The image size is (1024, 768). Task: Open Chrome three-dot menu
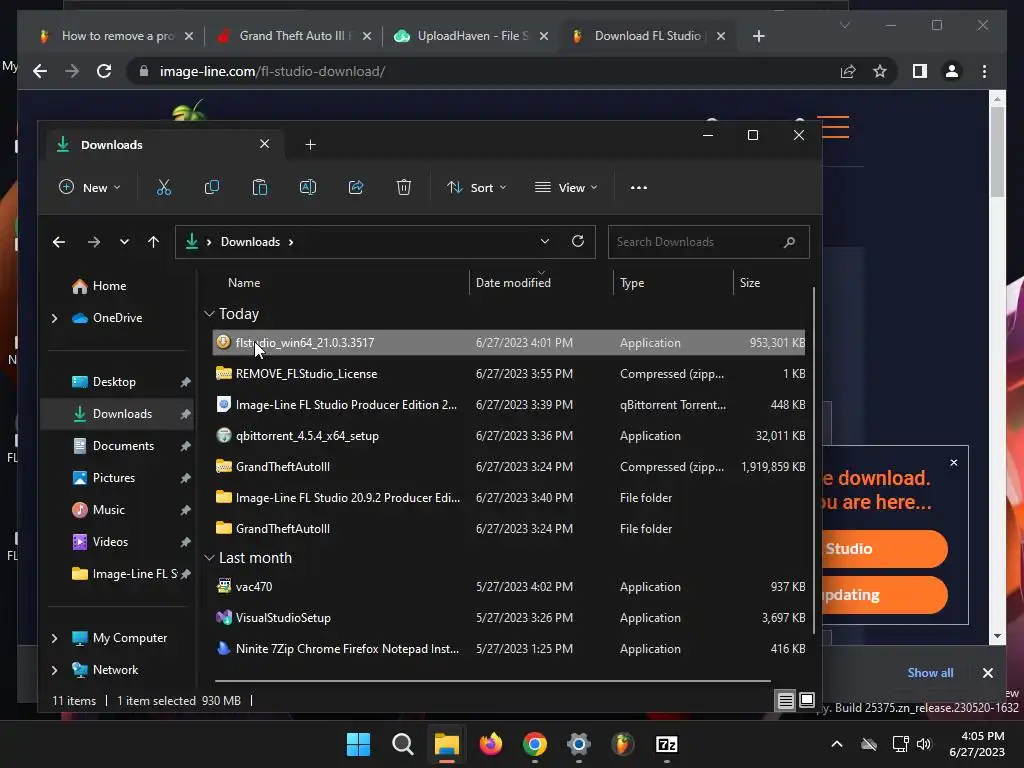tap(984, 71)
